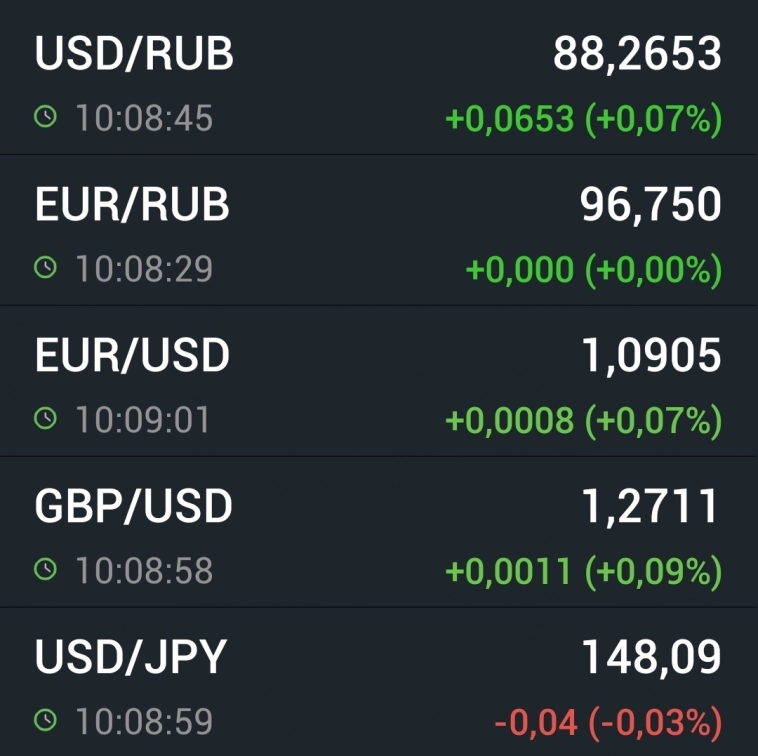Image resolution: width=758 pixels, height=756 pixels.
Task: Click the clock icon beside 10:08:45
Action: click(45, 119)
